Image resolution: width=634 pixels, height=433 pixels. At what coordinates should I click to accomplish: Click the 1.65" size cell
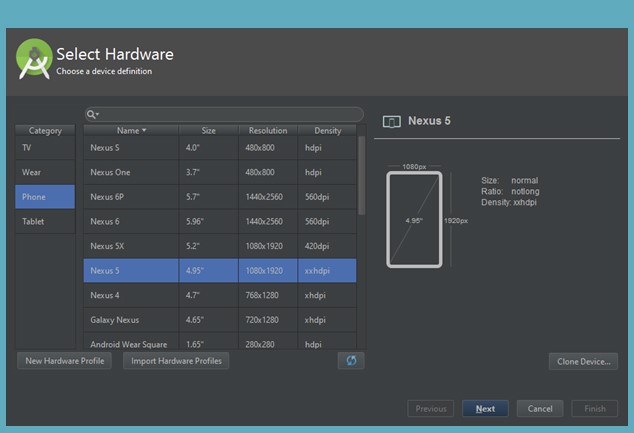point(209,342)
